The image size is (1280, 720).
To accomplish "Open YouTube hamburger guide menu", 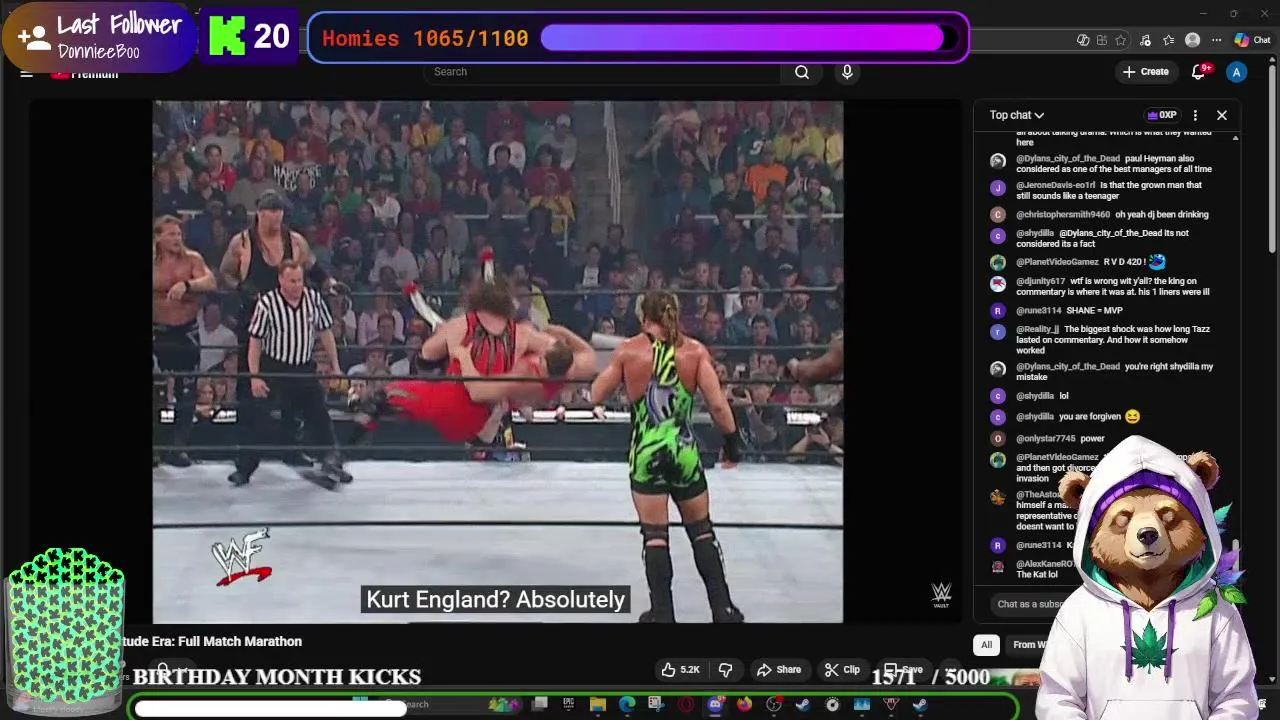I will (27, 73).
